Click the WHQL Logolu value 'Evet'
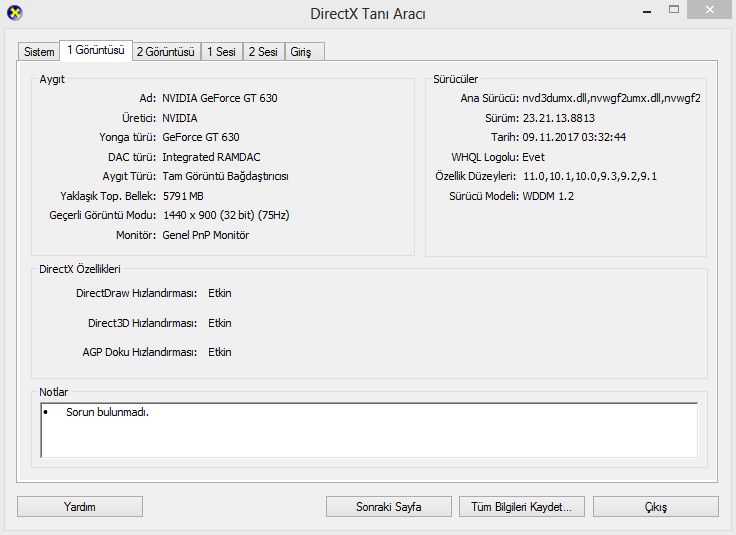The width and height of the screenshot is (736, 535). (x=533, y=157)
